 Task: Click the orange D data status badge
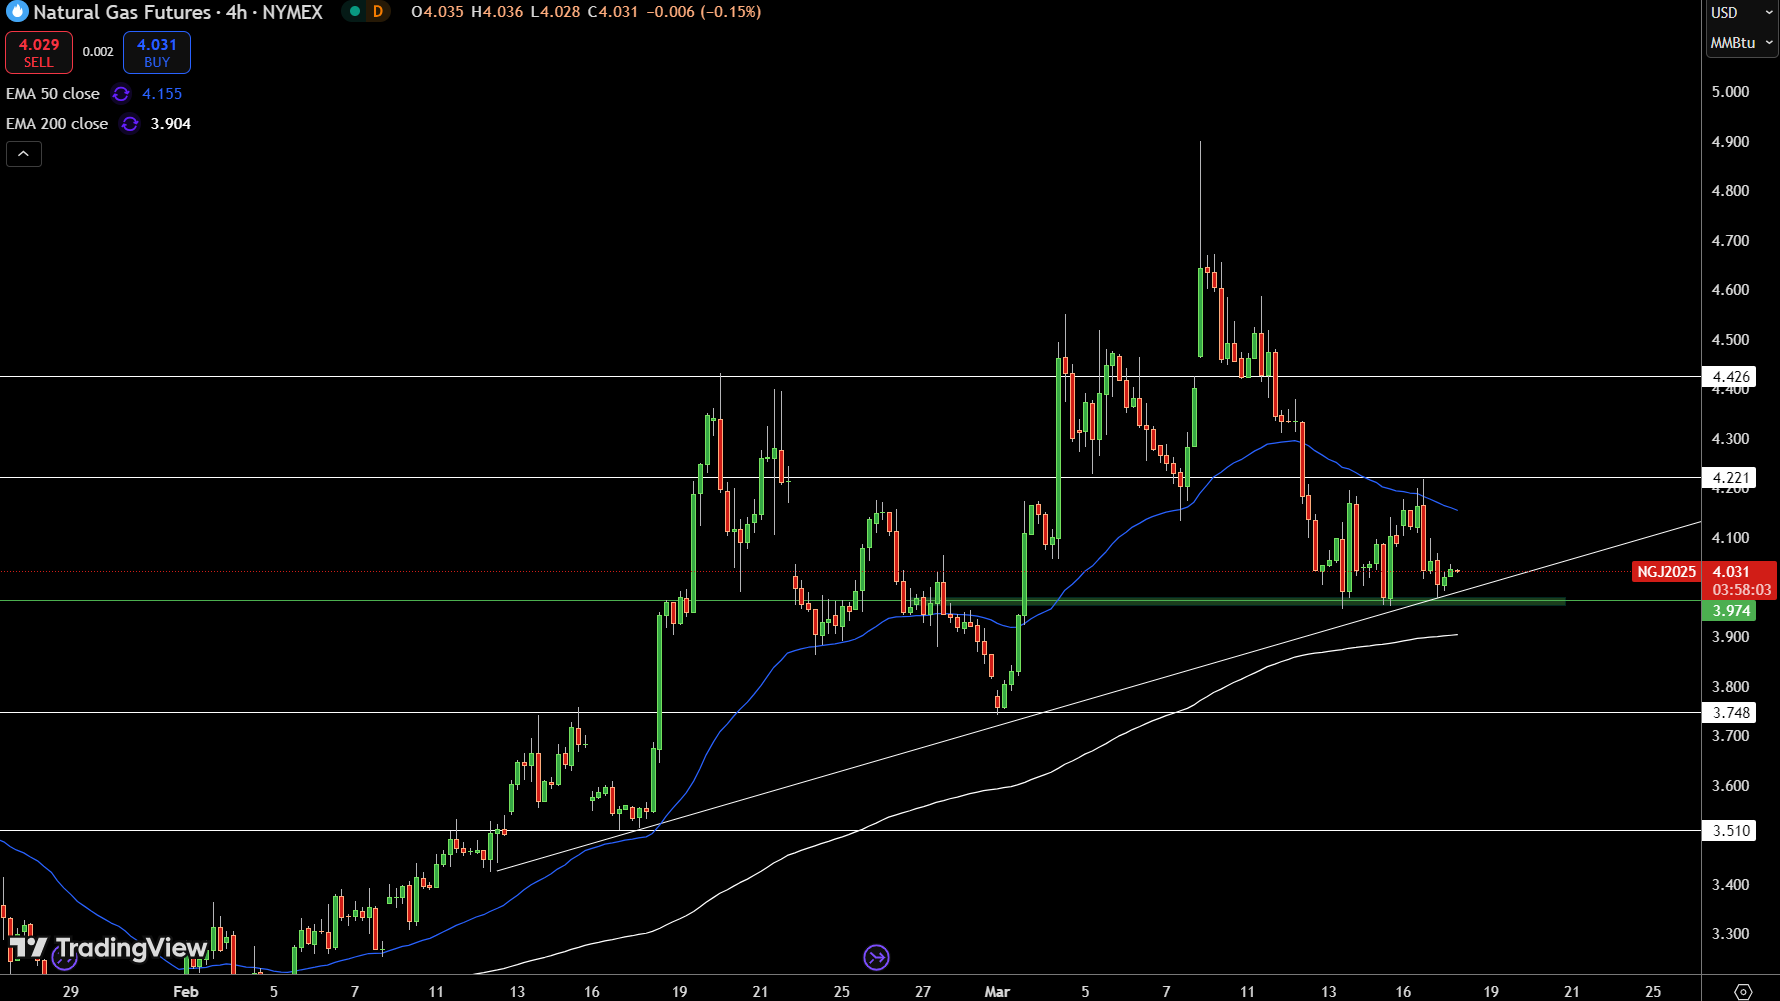pyautogui.click(x=378, y=12)
